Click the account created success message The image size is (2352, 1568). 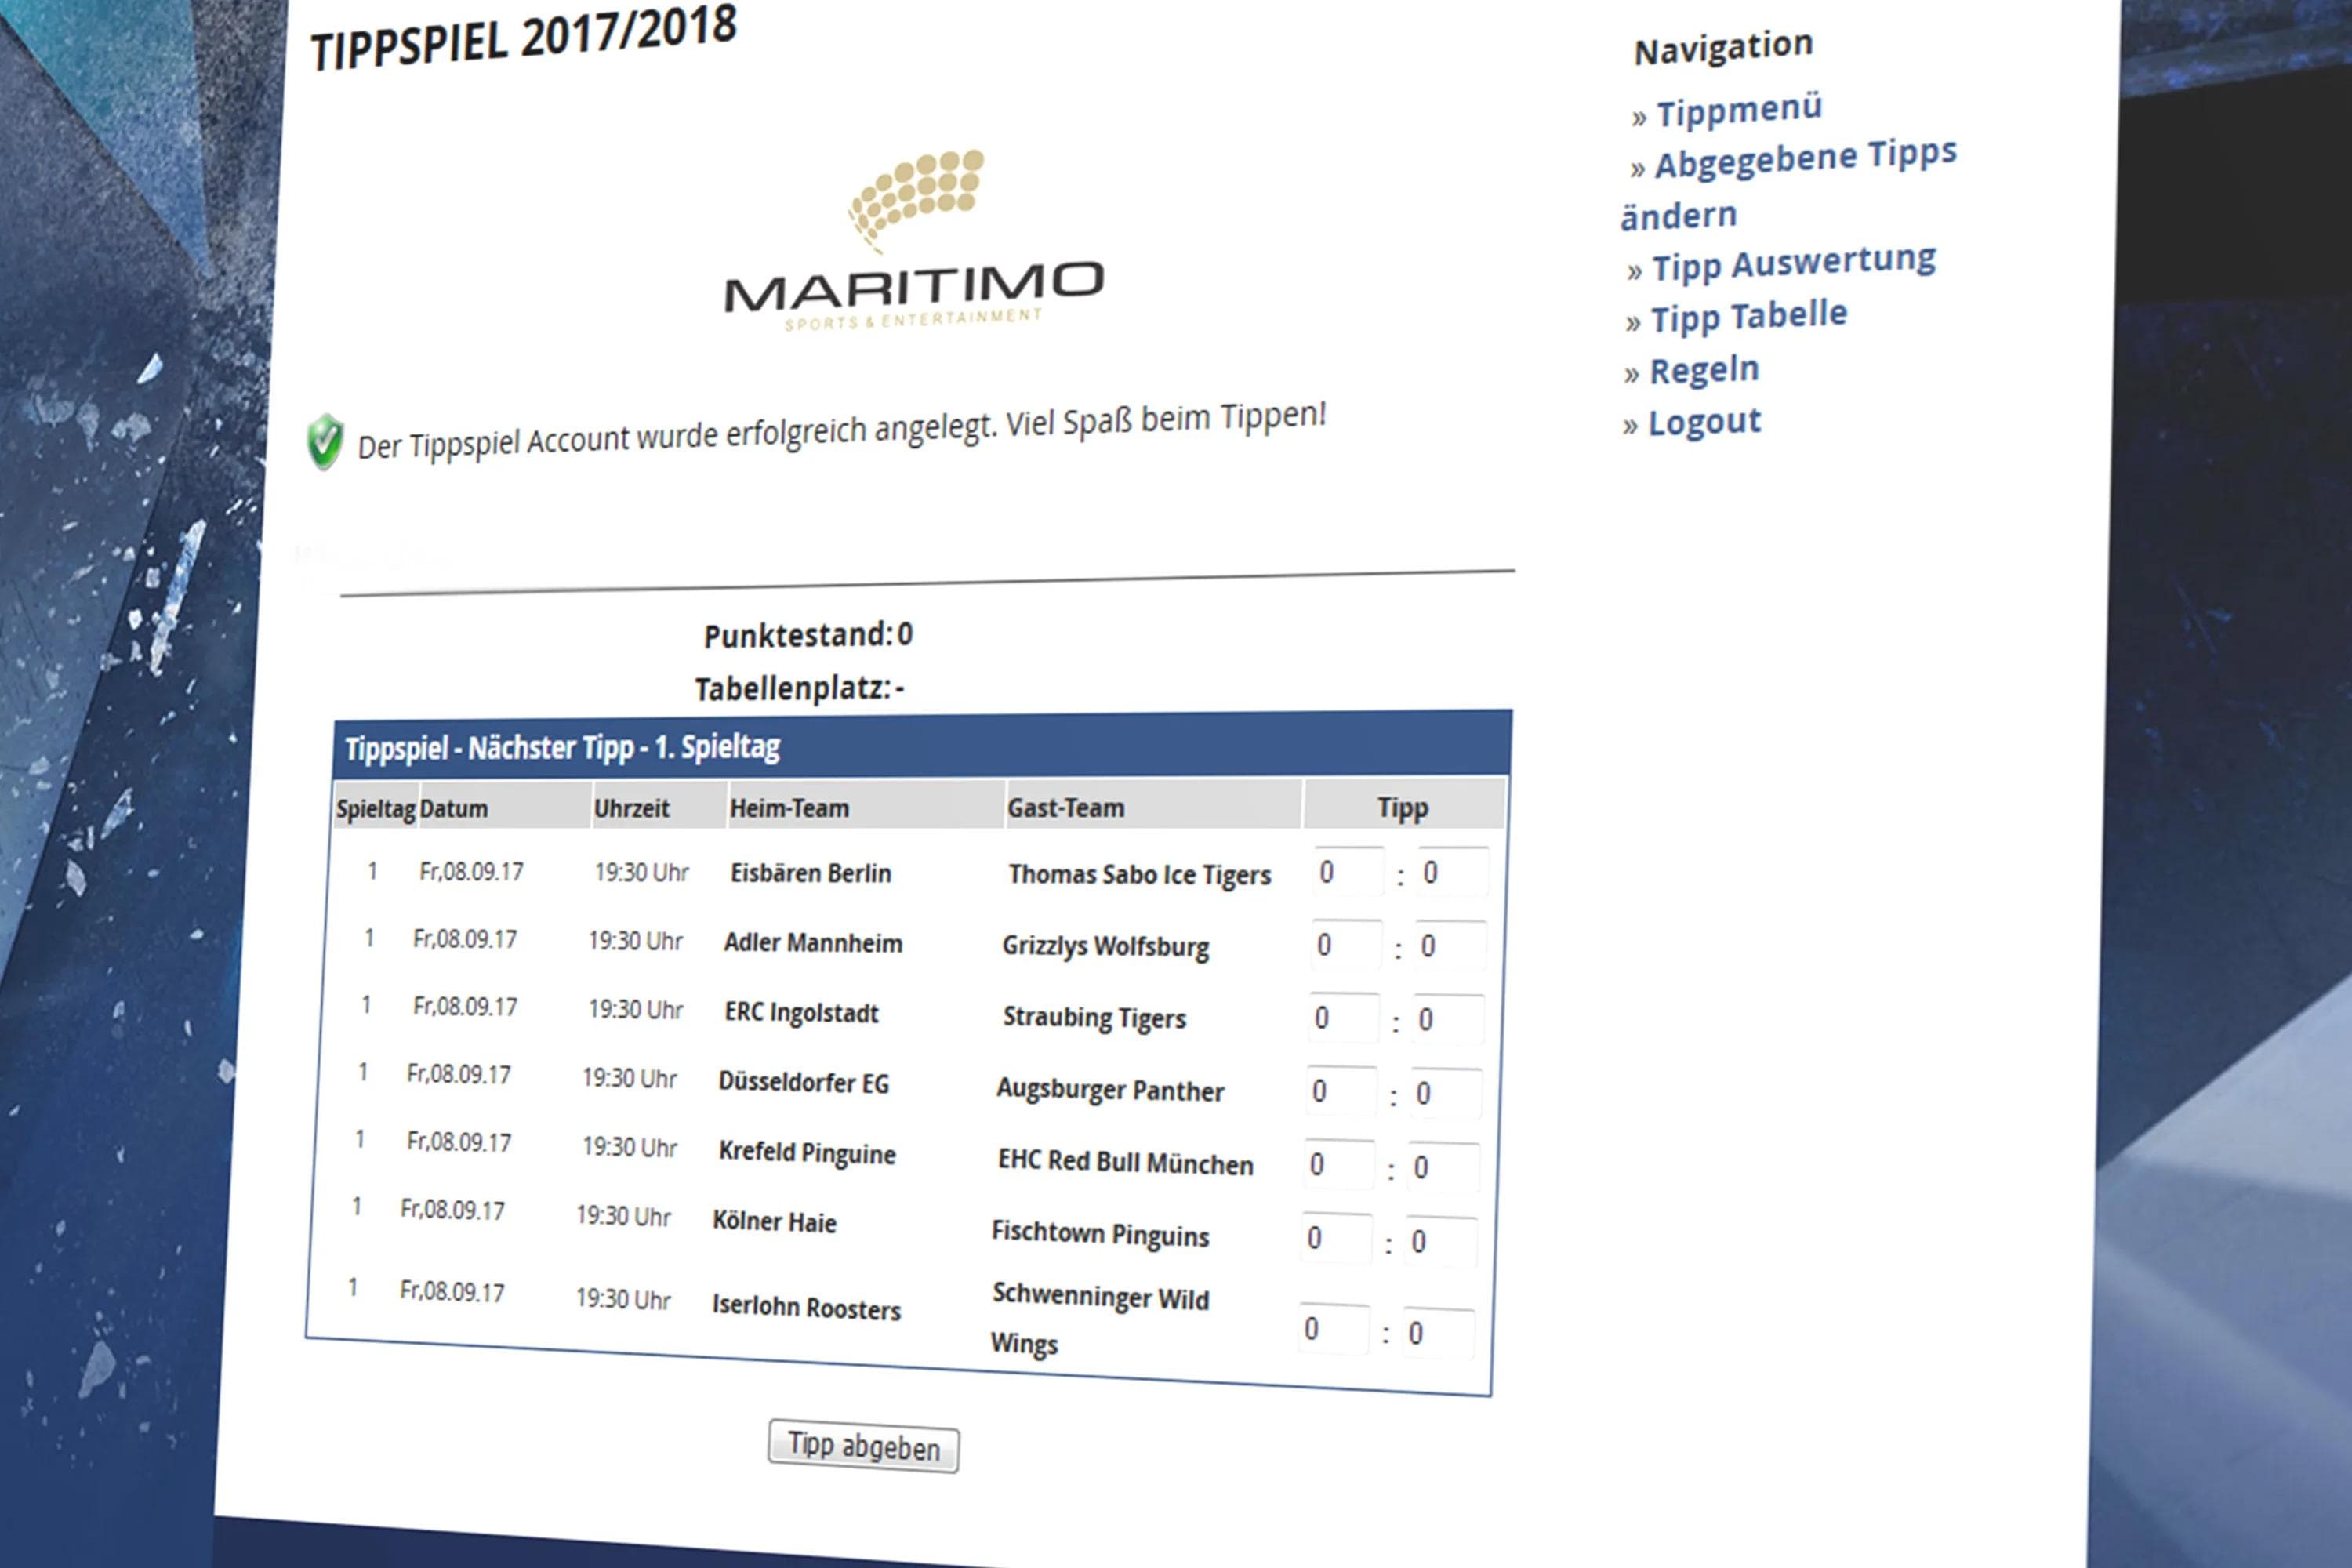coord(842,432)
